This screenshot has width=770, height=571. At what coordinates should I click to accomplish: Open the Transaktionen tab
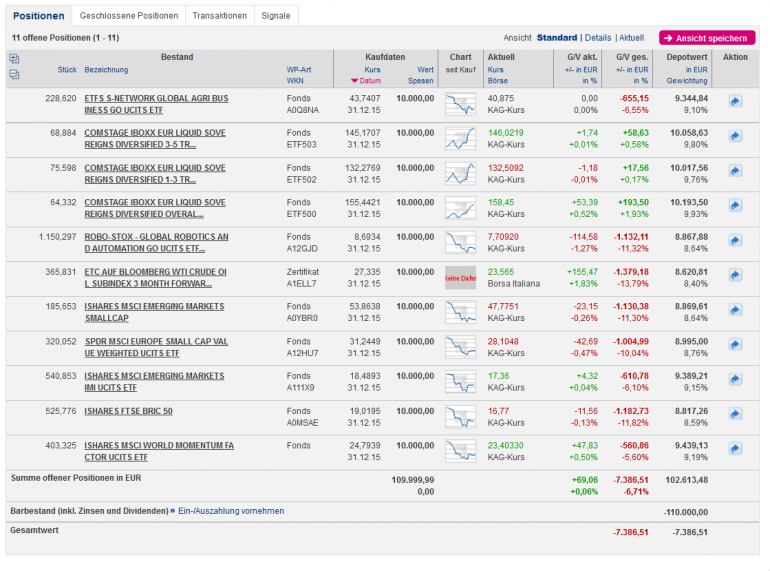219,16
